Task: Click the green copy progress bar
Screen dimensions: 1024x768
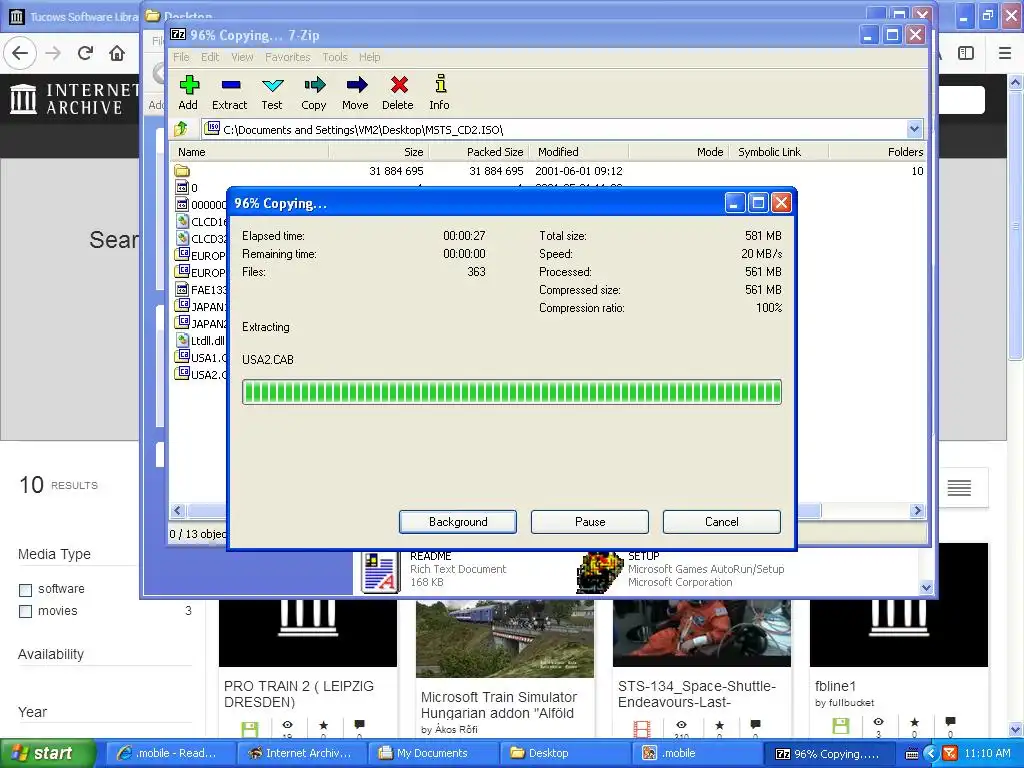Action: click(x=512, y=392)
